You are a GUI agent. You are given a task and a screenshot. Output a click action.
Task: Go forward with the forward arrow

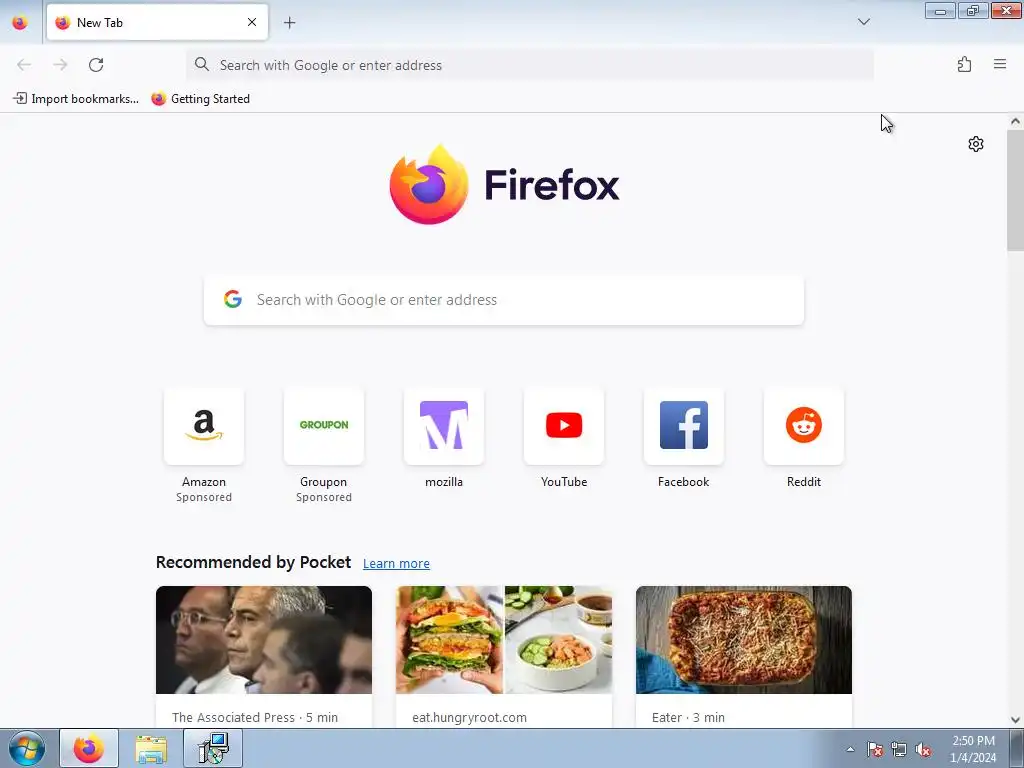pyautogui.click(x=60, y=65)
